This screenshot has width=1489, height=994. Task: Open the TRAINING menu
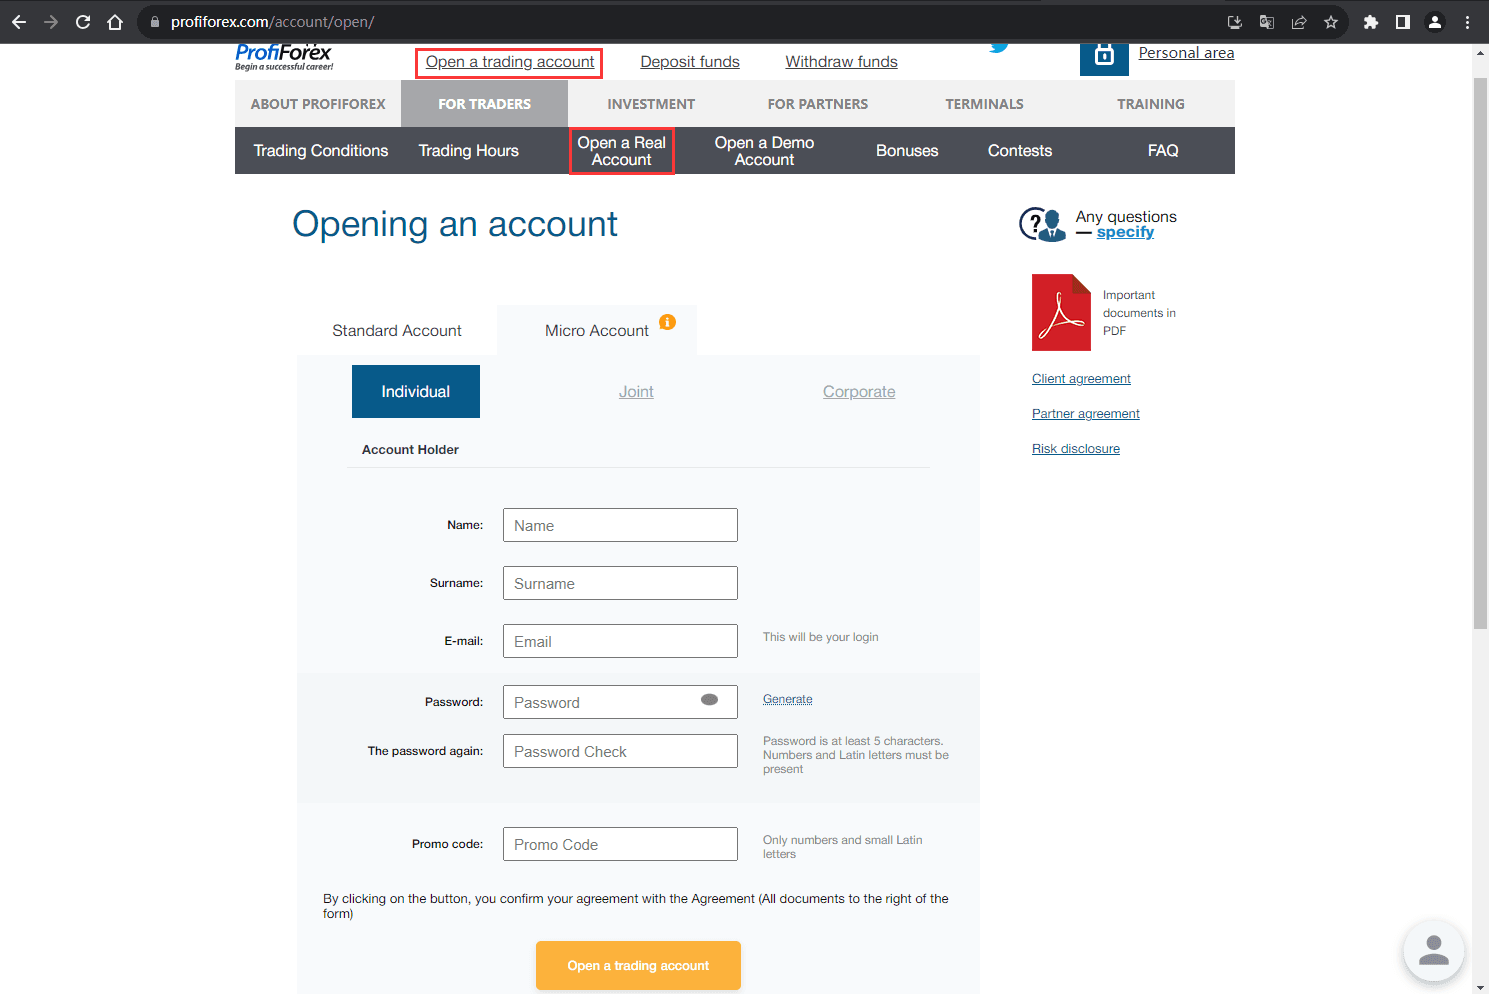click(1151, 104)
